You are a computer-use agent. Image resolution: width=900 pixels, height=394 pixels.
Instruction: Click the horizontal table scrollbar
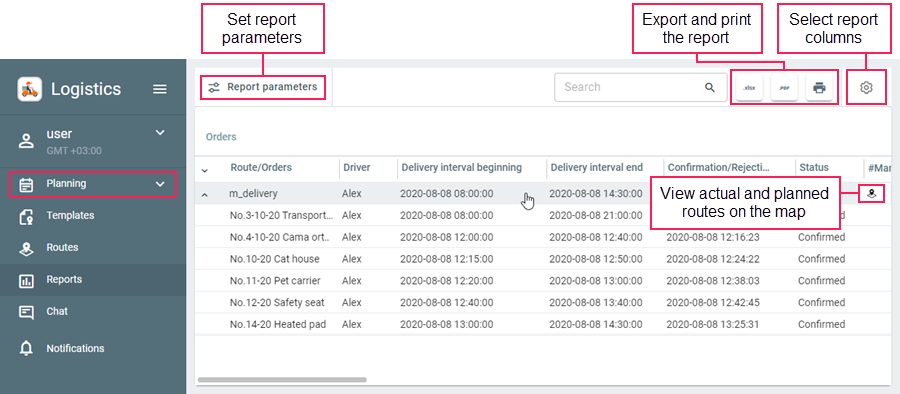pyautogui.click(x=282, y=380)
